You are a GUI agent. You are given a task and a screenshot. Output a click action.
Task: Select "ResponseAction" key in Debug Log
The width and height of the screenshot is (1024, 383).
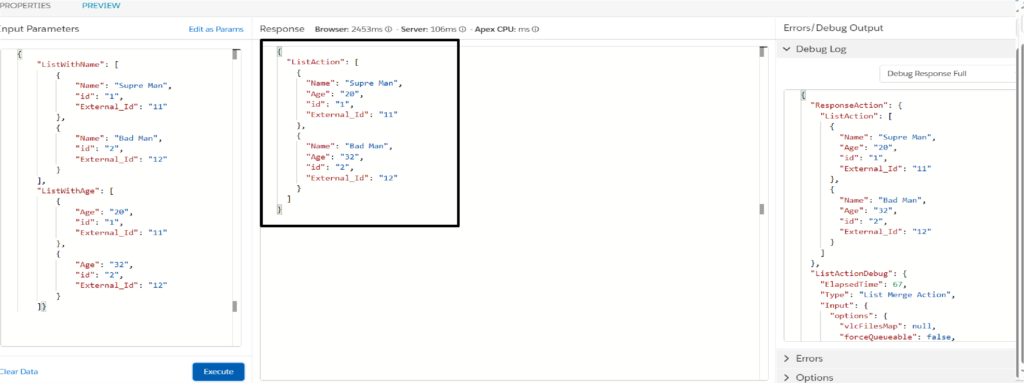tap(848, 105)
